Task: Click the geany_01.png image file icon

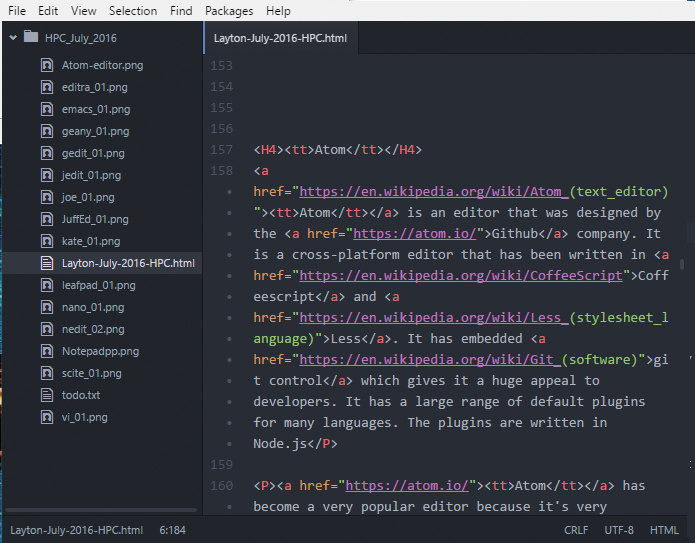Action: 47,131
